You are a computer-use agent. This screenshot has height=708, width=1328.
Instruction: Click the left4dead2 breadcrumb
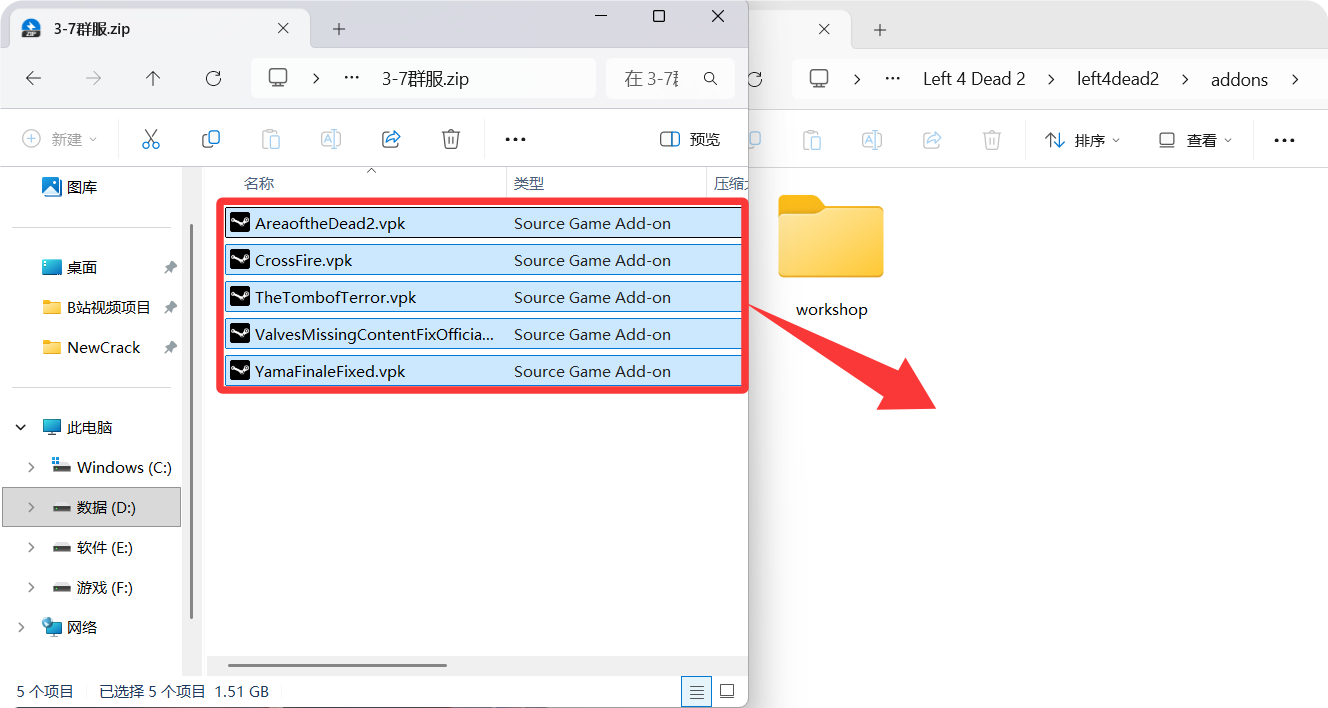click(x=1117, y=79)
